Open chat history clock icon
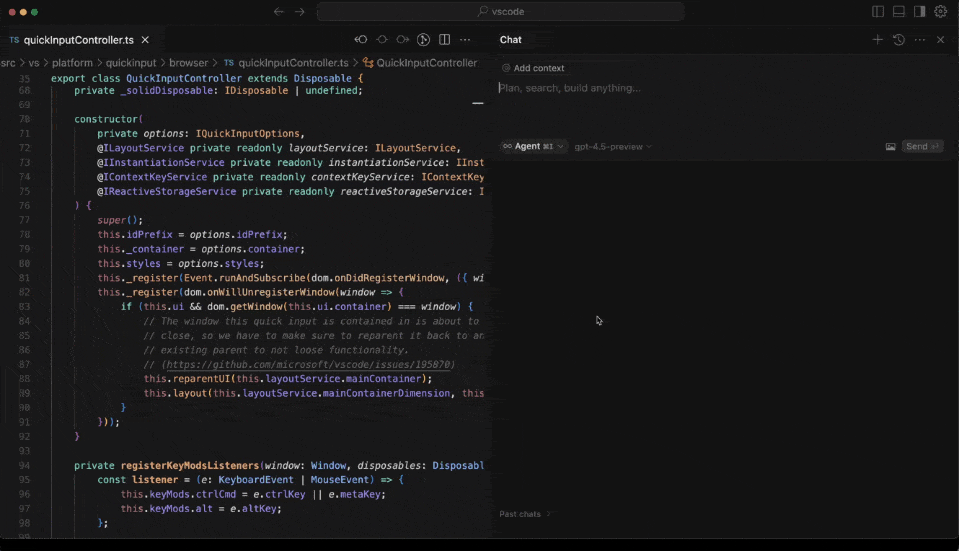Image resolution: width=959 pixels, height=551 pixels. pyautogui.click(x=898, y=40)
